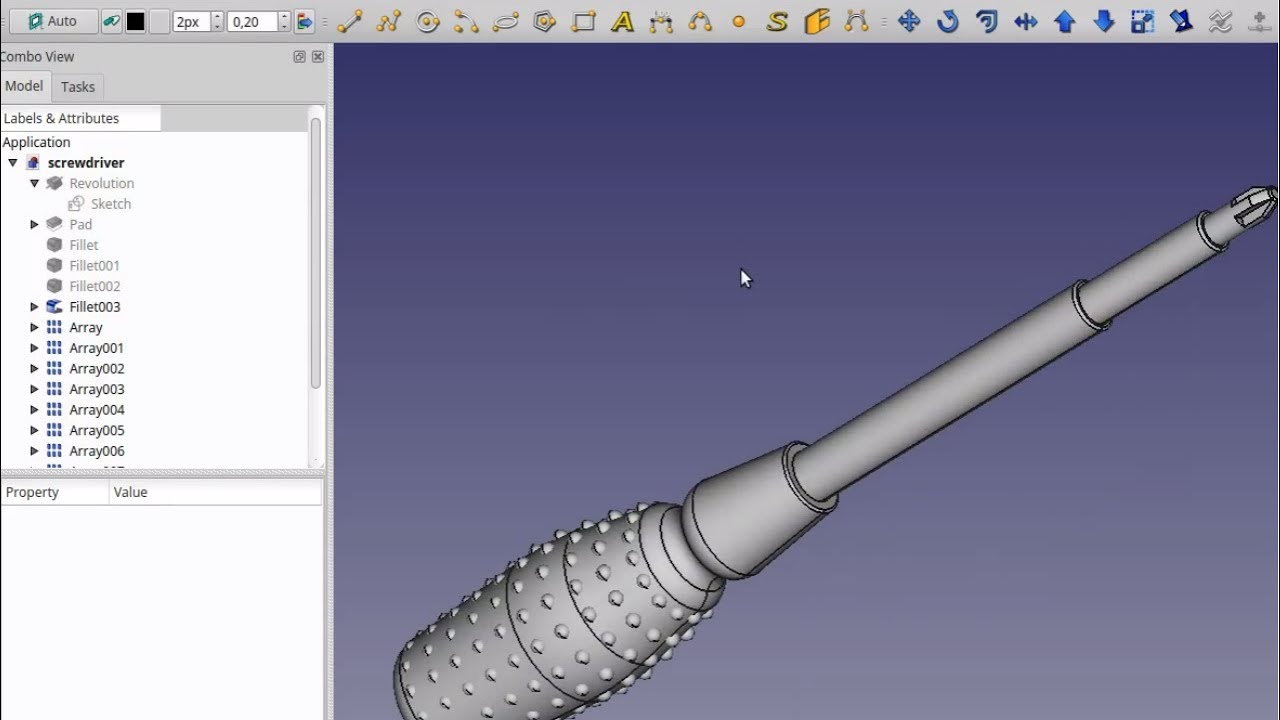Select the Sketch item under Revolution

click(111, 204)
